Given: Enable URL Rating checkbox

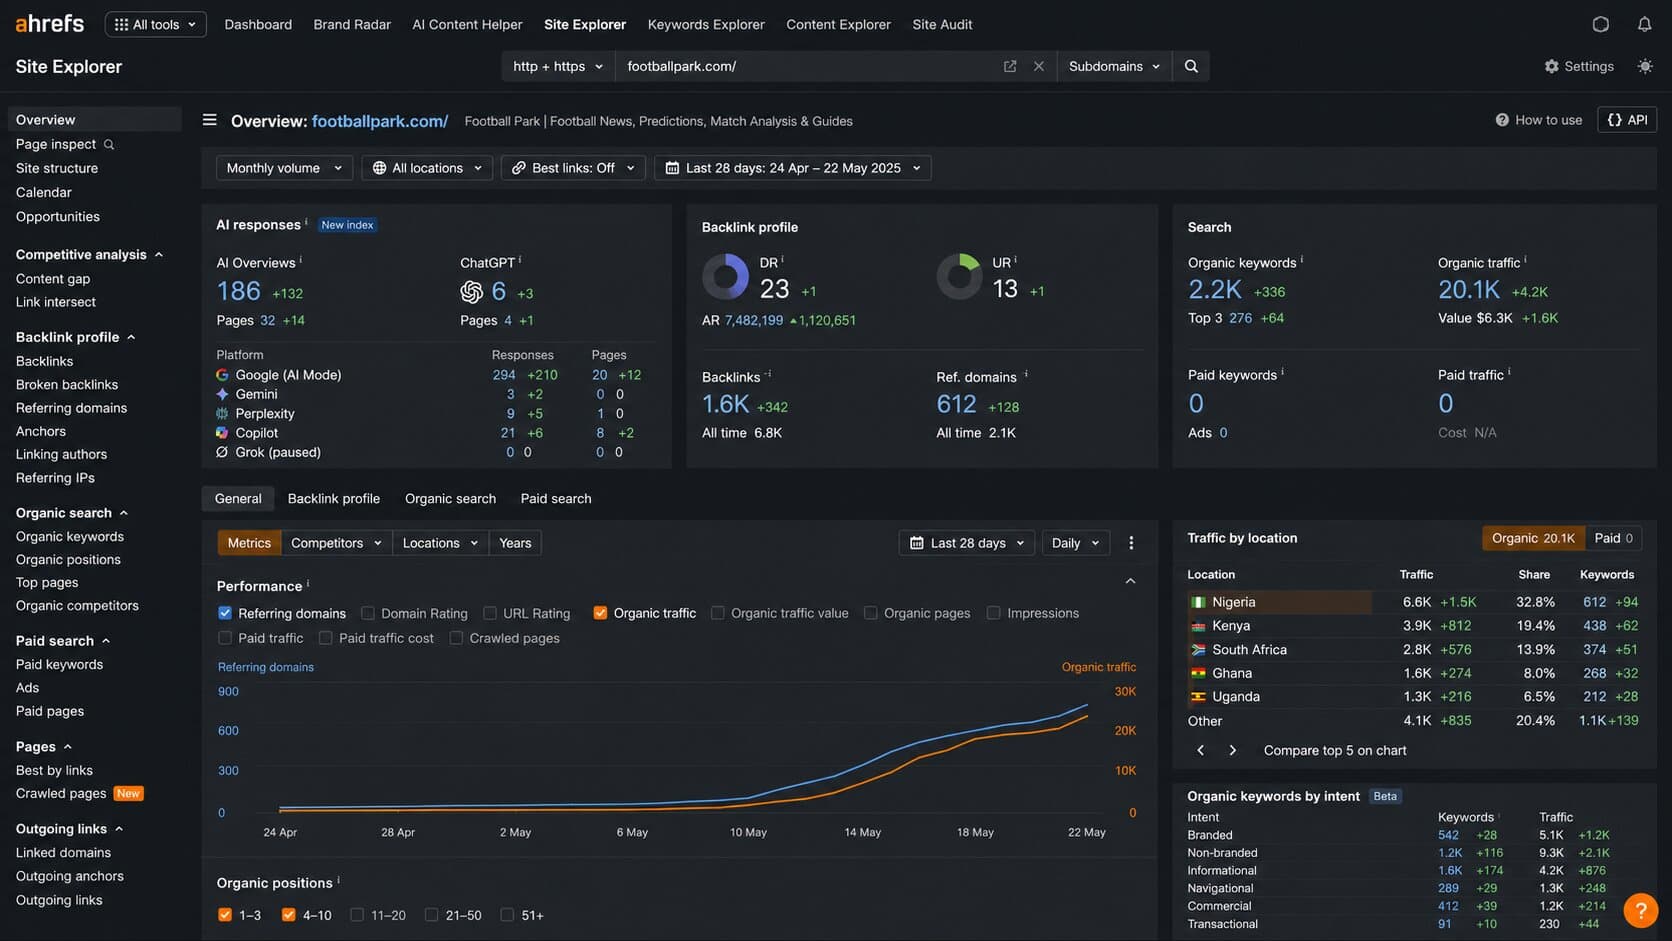Looking at the screenshot, I should [490, 613].
